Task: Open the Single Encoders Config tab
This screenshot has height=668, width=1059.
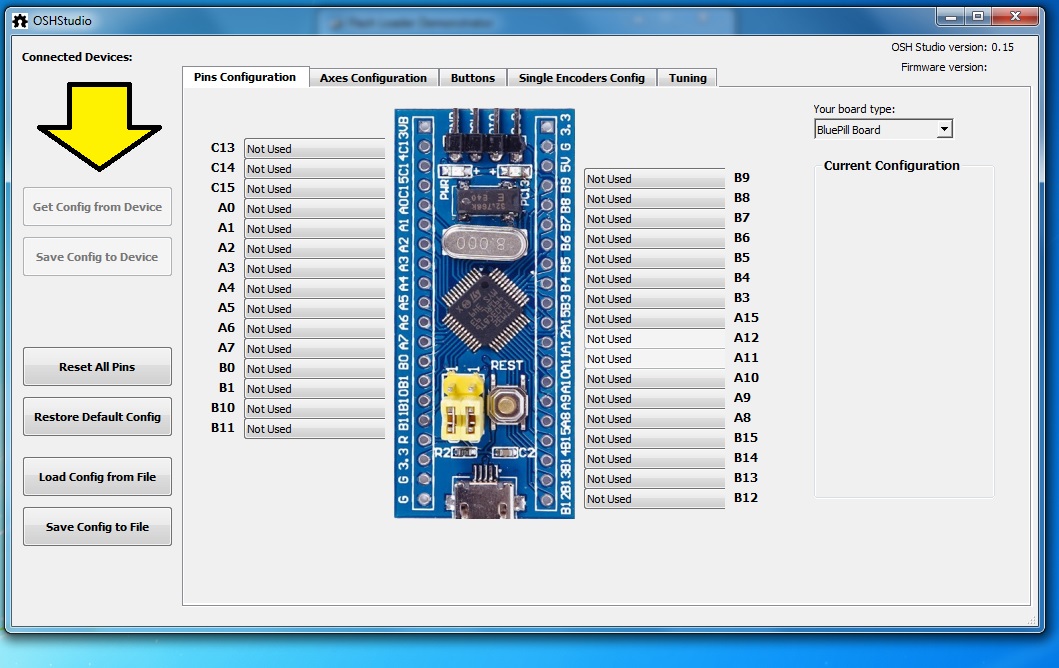Action: point(581,78)
